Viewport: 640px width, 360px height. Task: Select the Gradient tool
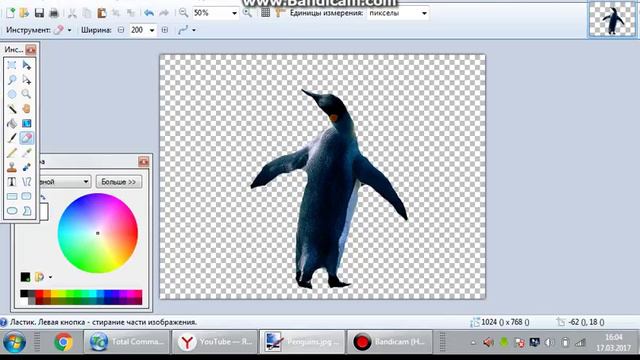27,123
